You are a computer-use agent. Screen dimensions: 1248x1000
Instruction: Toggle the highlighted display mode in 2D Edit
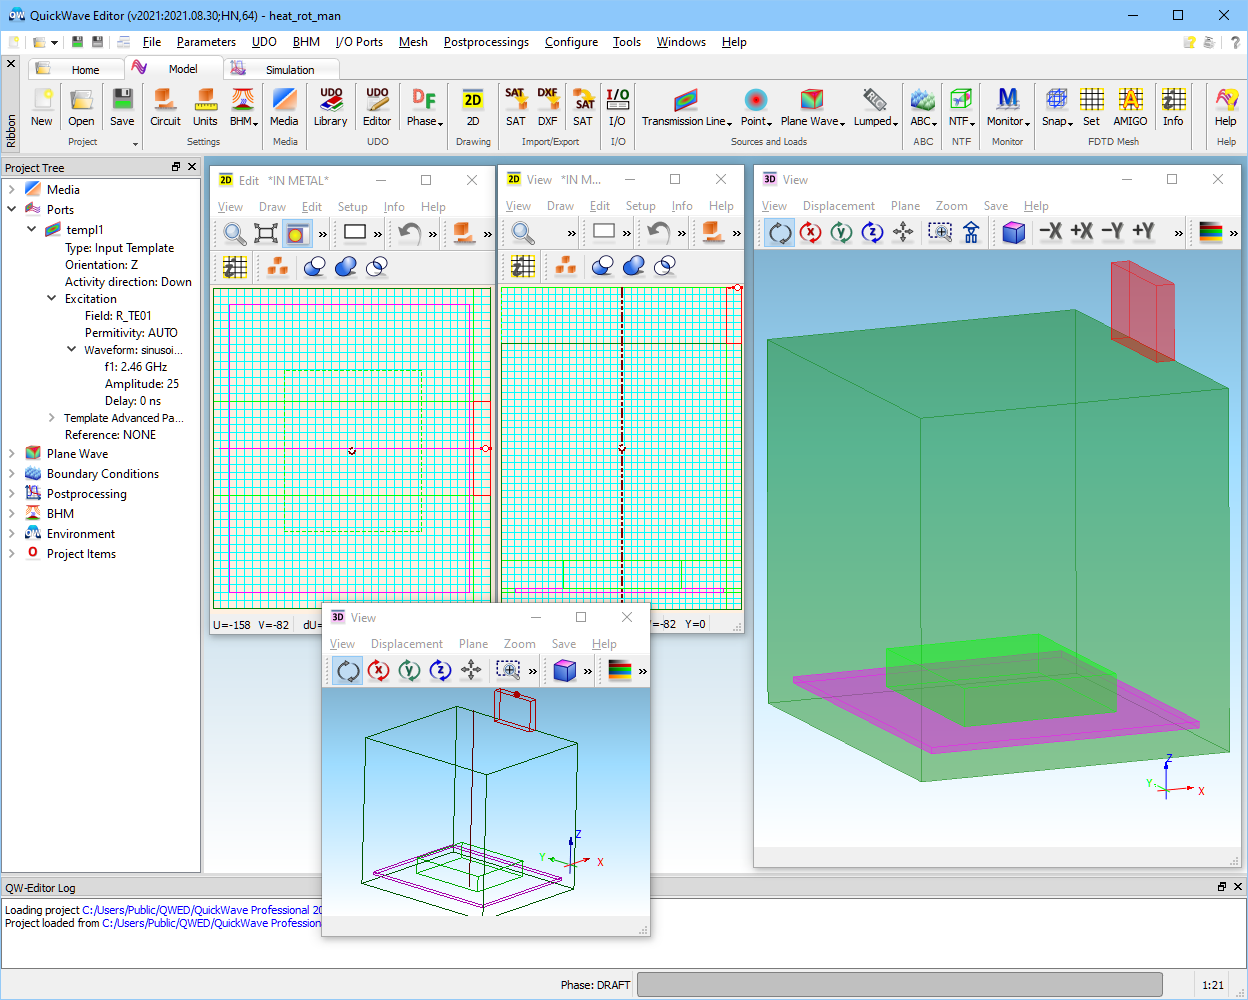(x=297, y=234)
